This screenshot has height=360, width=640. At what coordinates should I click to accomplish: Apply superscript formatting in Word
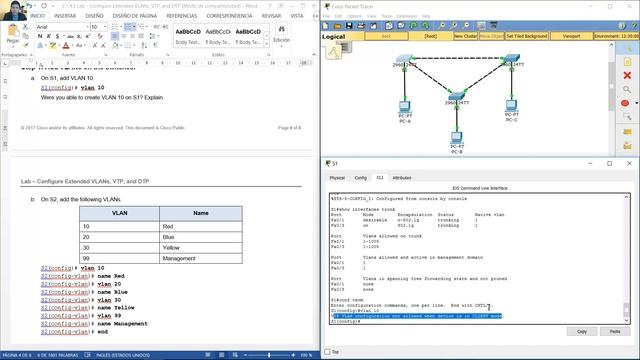[87, 36]
